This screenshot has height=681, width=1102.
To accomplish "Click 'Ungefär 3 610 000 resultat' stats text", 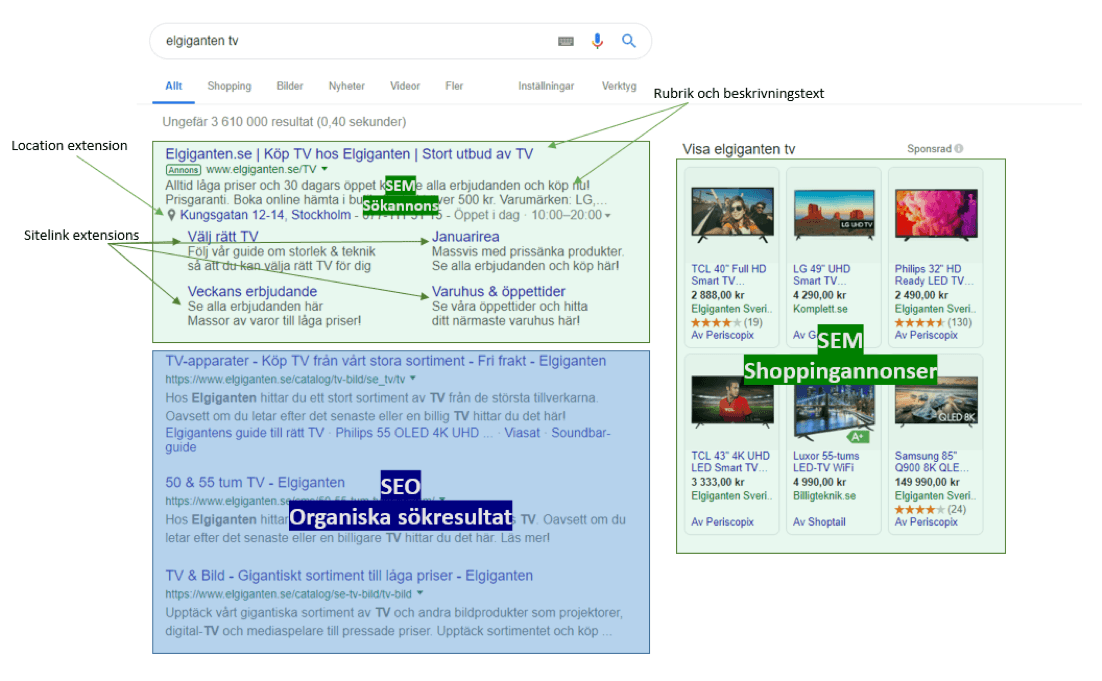I will (x=284, y=122).
